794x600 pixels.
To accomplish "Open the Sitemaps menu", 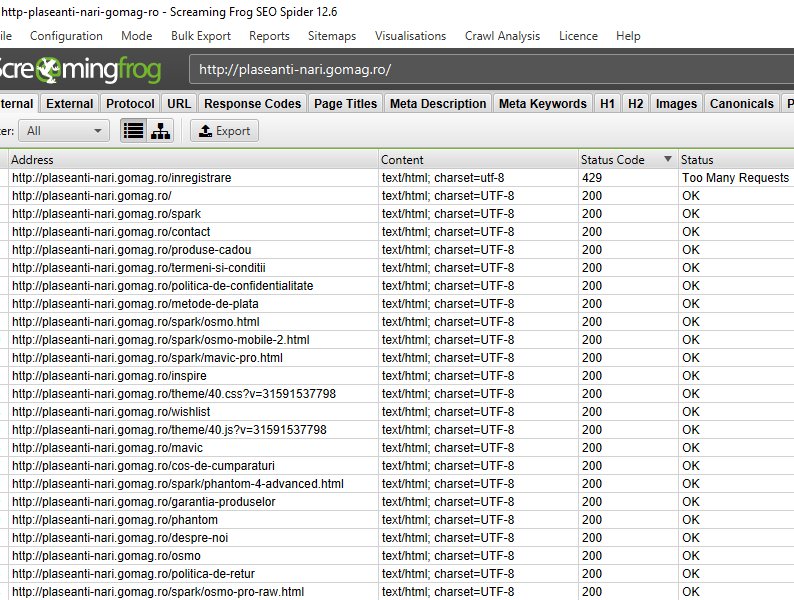I will click(332, 36).
